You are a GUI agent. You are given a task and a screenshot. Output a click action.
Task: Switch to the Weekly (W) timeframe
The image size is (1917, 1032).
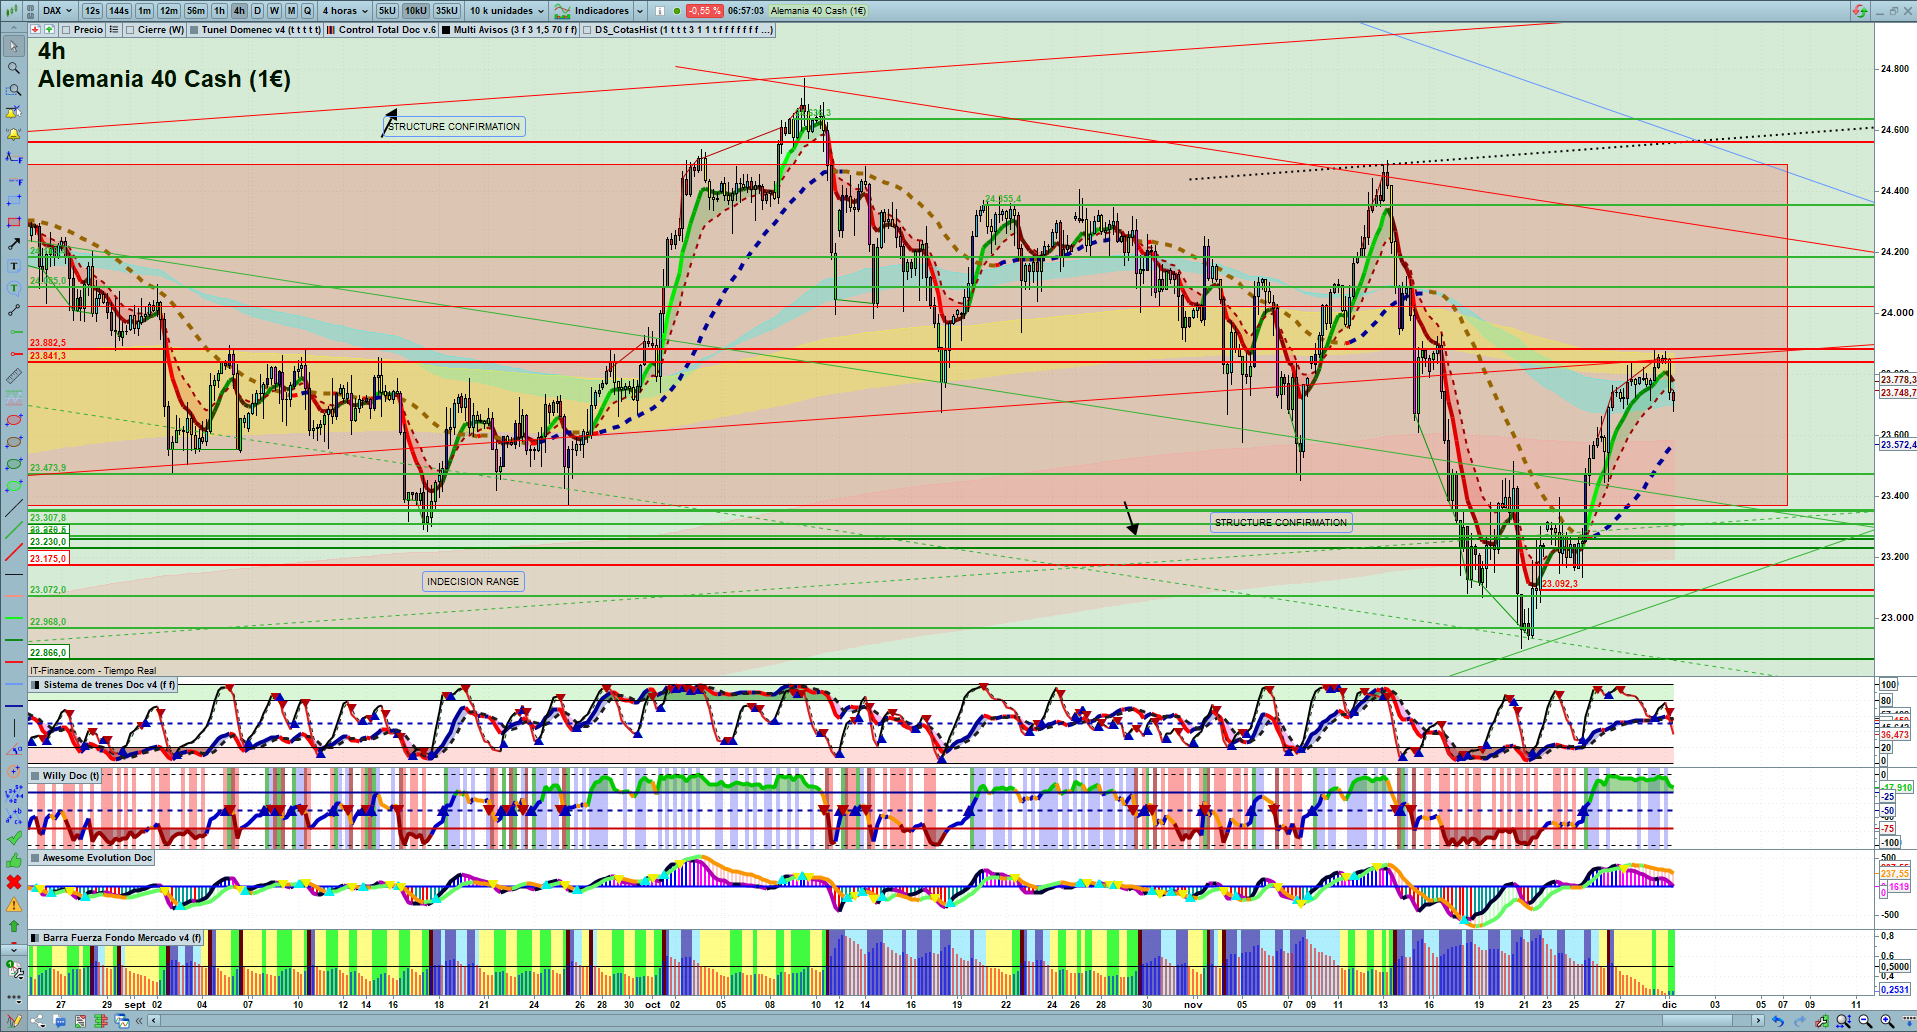tap(274, 11)
